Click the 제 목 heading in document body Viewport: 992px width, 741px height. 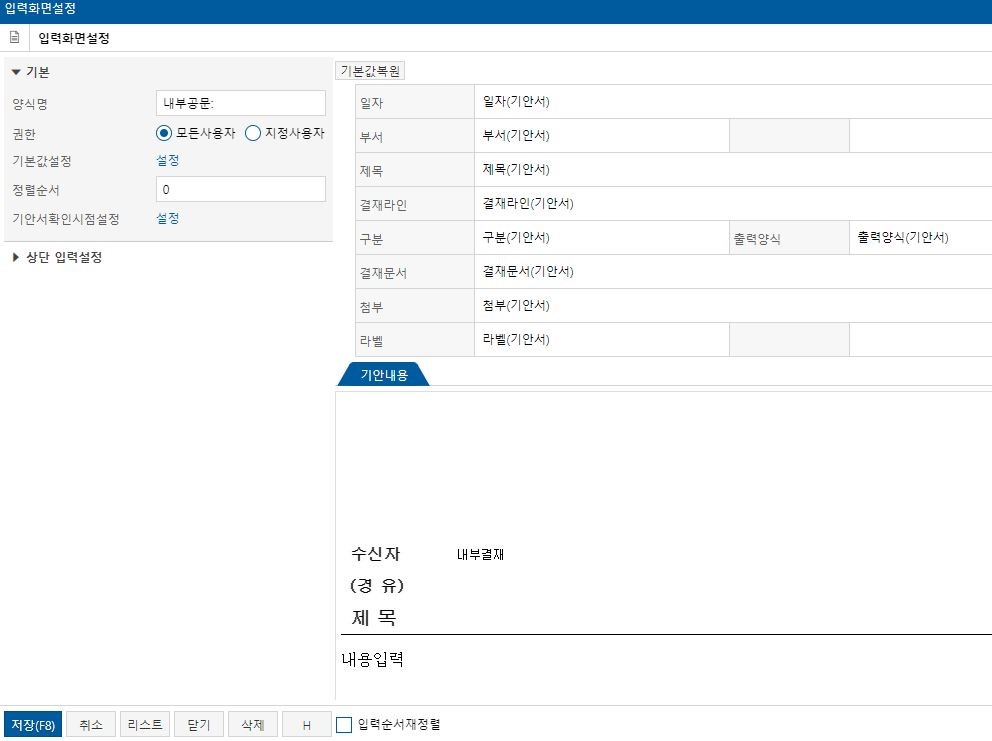pos(374,617)
